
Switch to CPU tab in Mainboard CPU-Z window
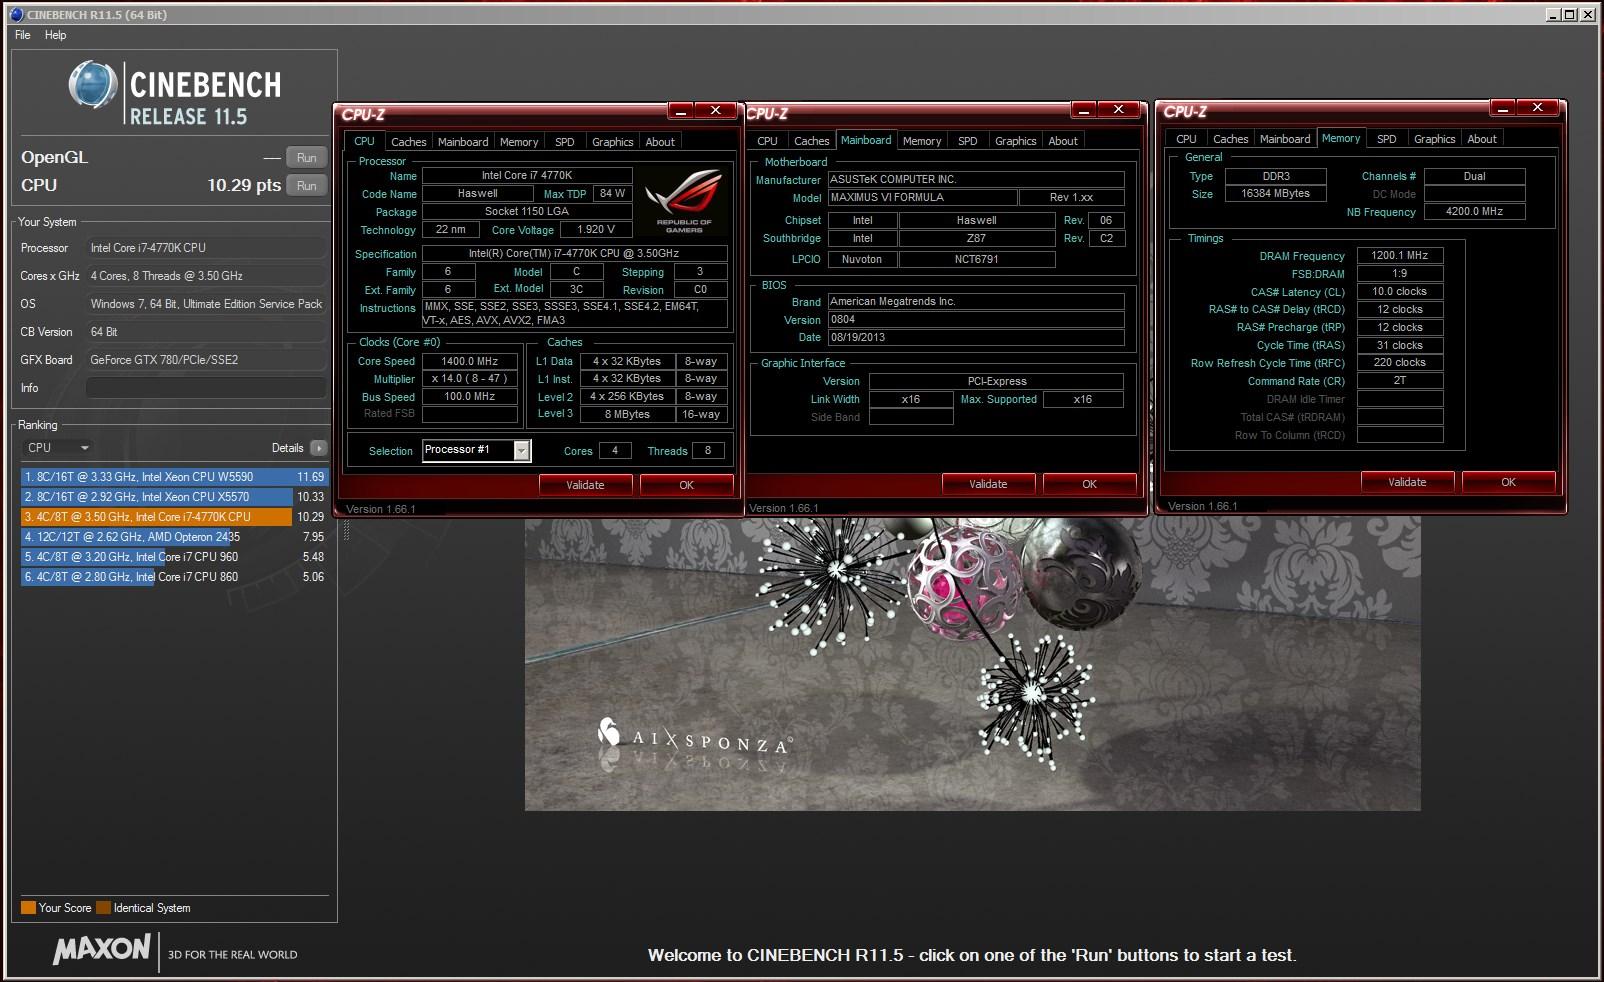point(767,141)
